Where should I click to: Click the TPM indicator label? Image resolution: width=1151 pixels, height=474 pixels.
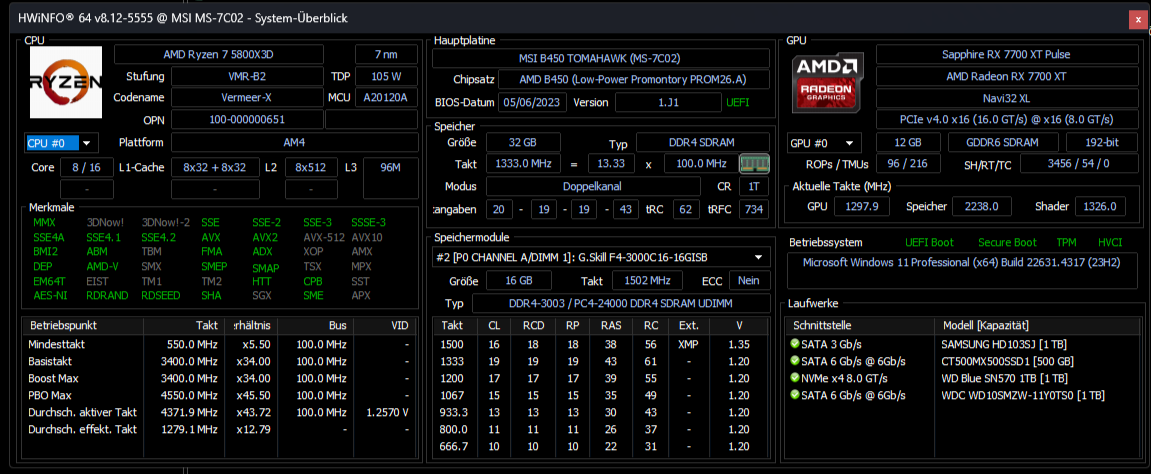(x=1066, y=242)
